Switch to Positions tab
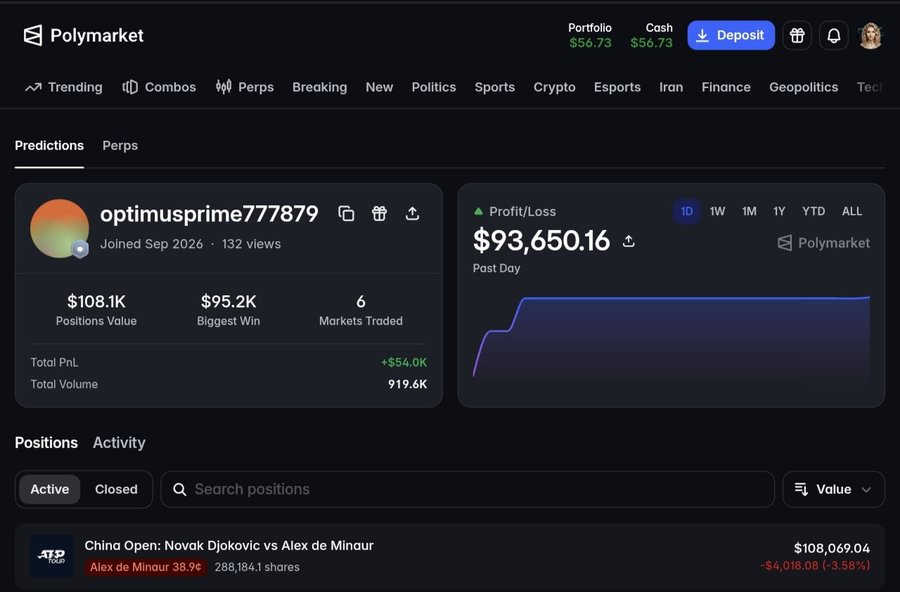 [x=46, y=443]
